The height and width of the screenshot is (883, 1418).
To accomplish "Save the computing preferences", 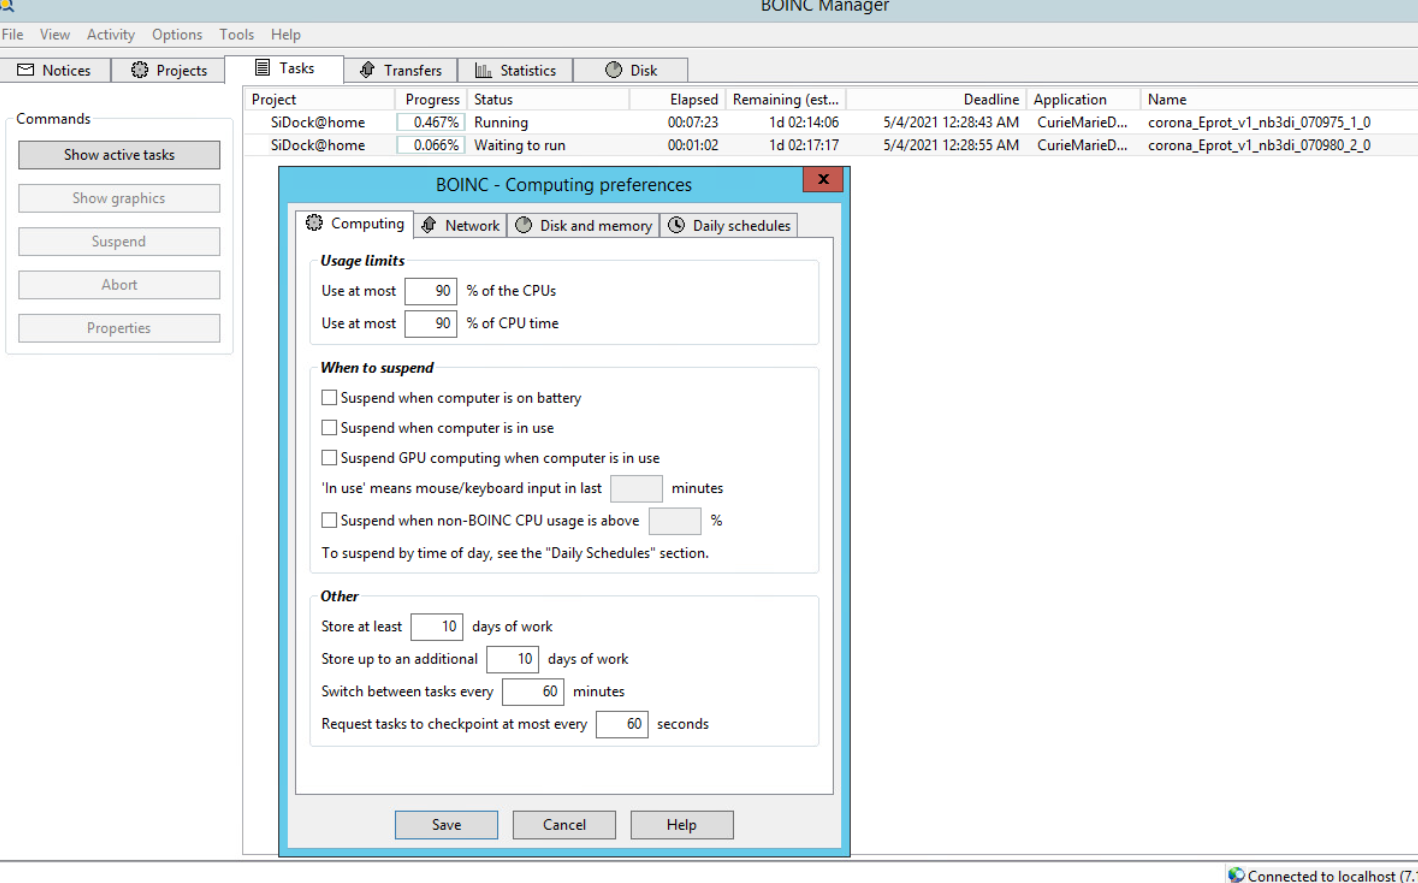I will click(446, 825).
